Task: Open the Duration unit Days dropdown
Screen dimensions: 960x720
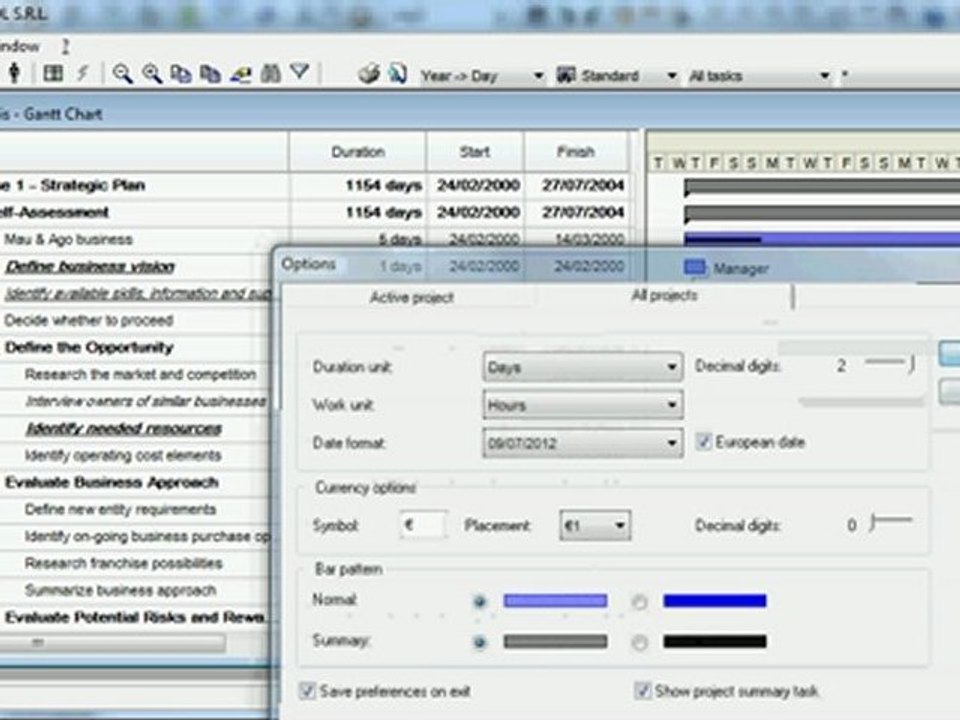Action: (582, 367)
